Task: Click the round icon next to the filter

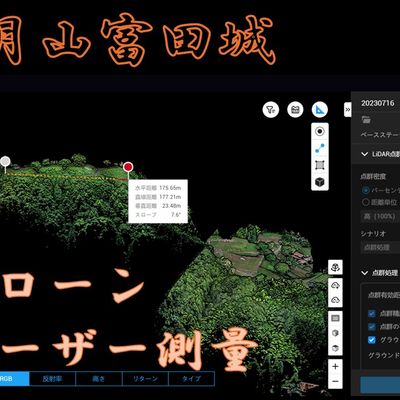Action: tap(295, 110)
